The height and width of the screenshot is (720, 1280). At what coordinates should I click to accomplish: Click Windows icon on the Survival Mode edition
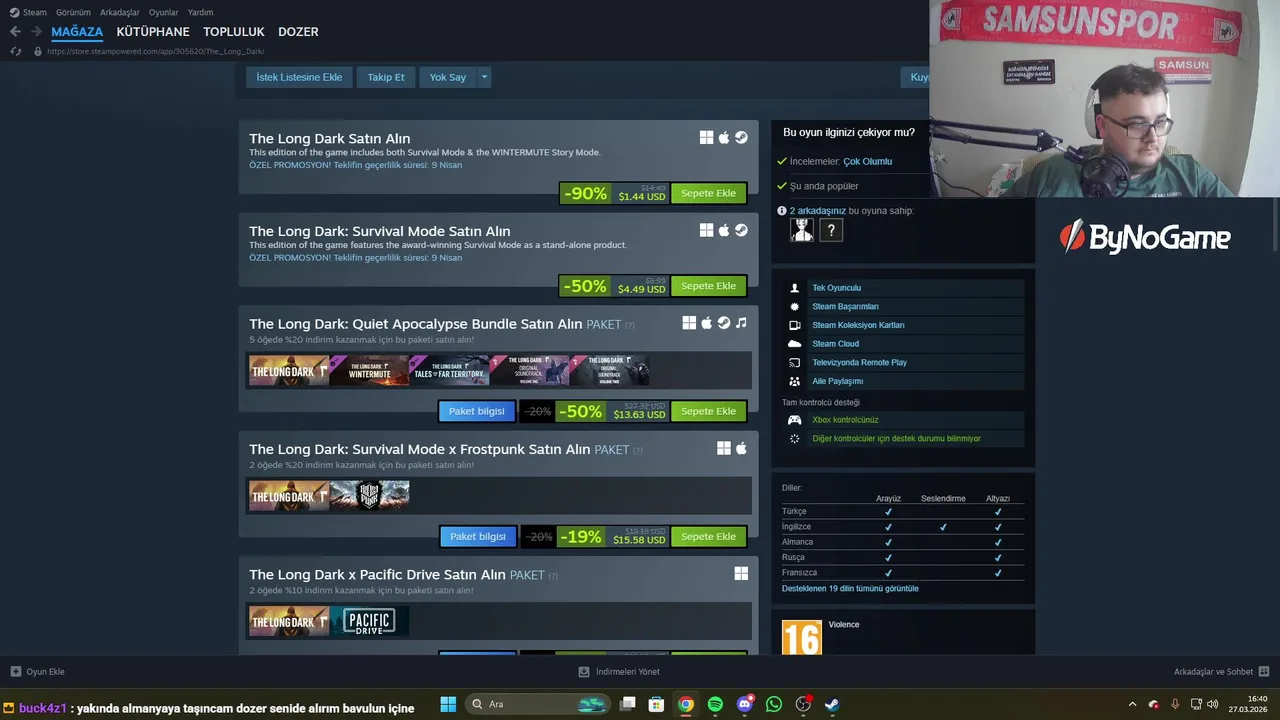[706, 230]
